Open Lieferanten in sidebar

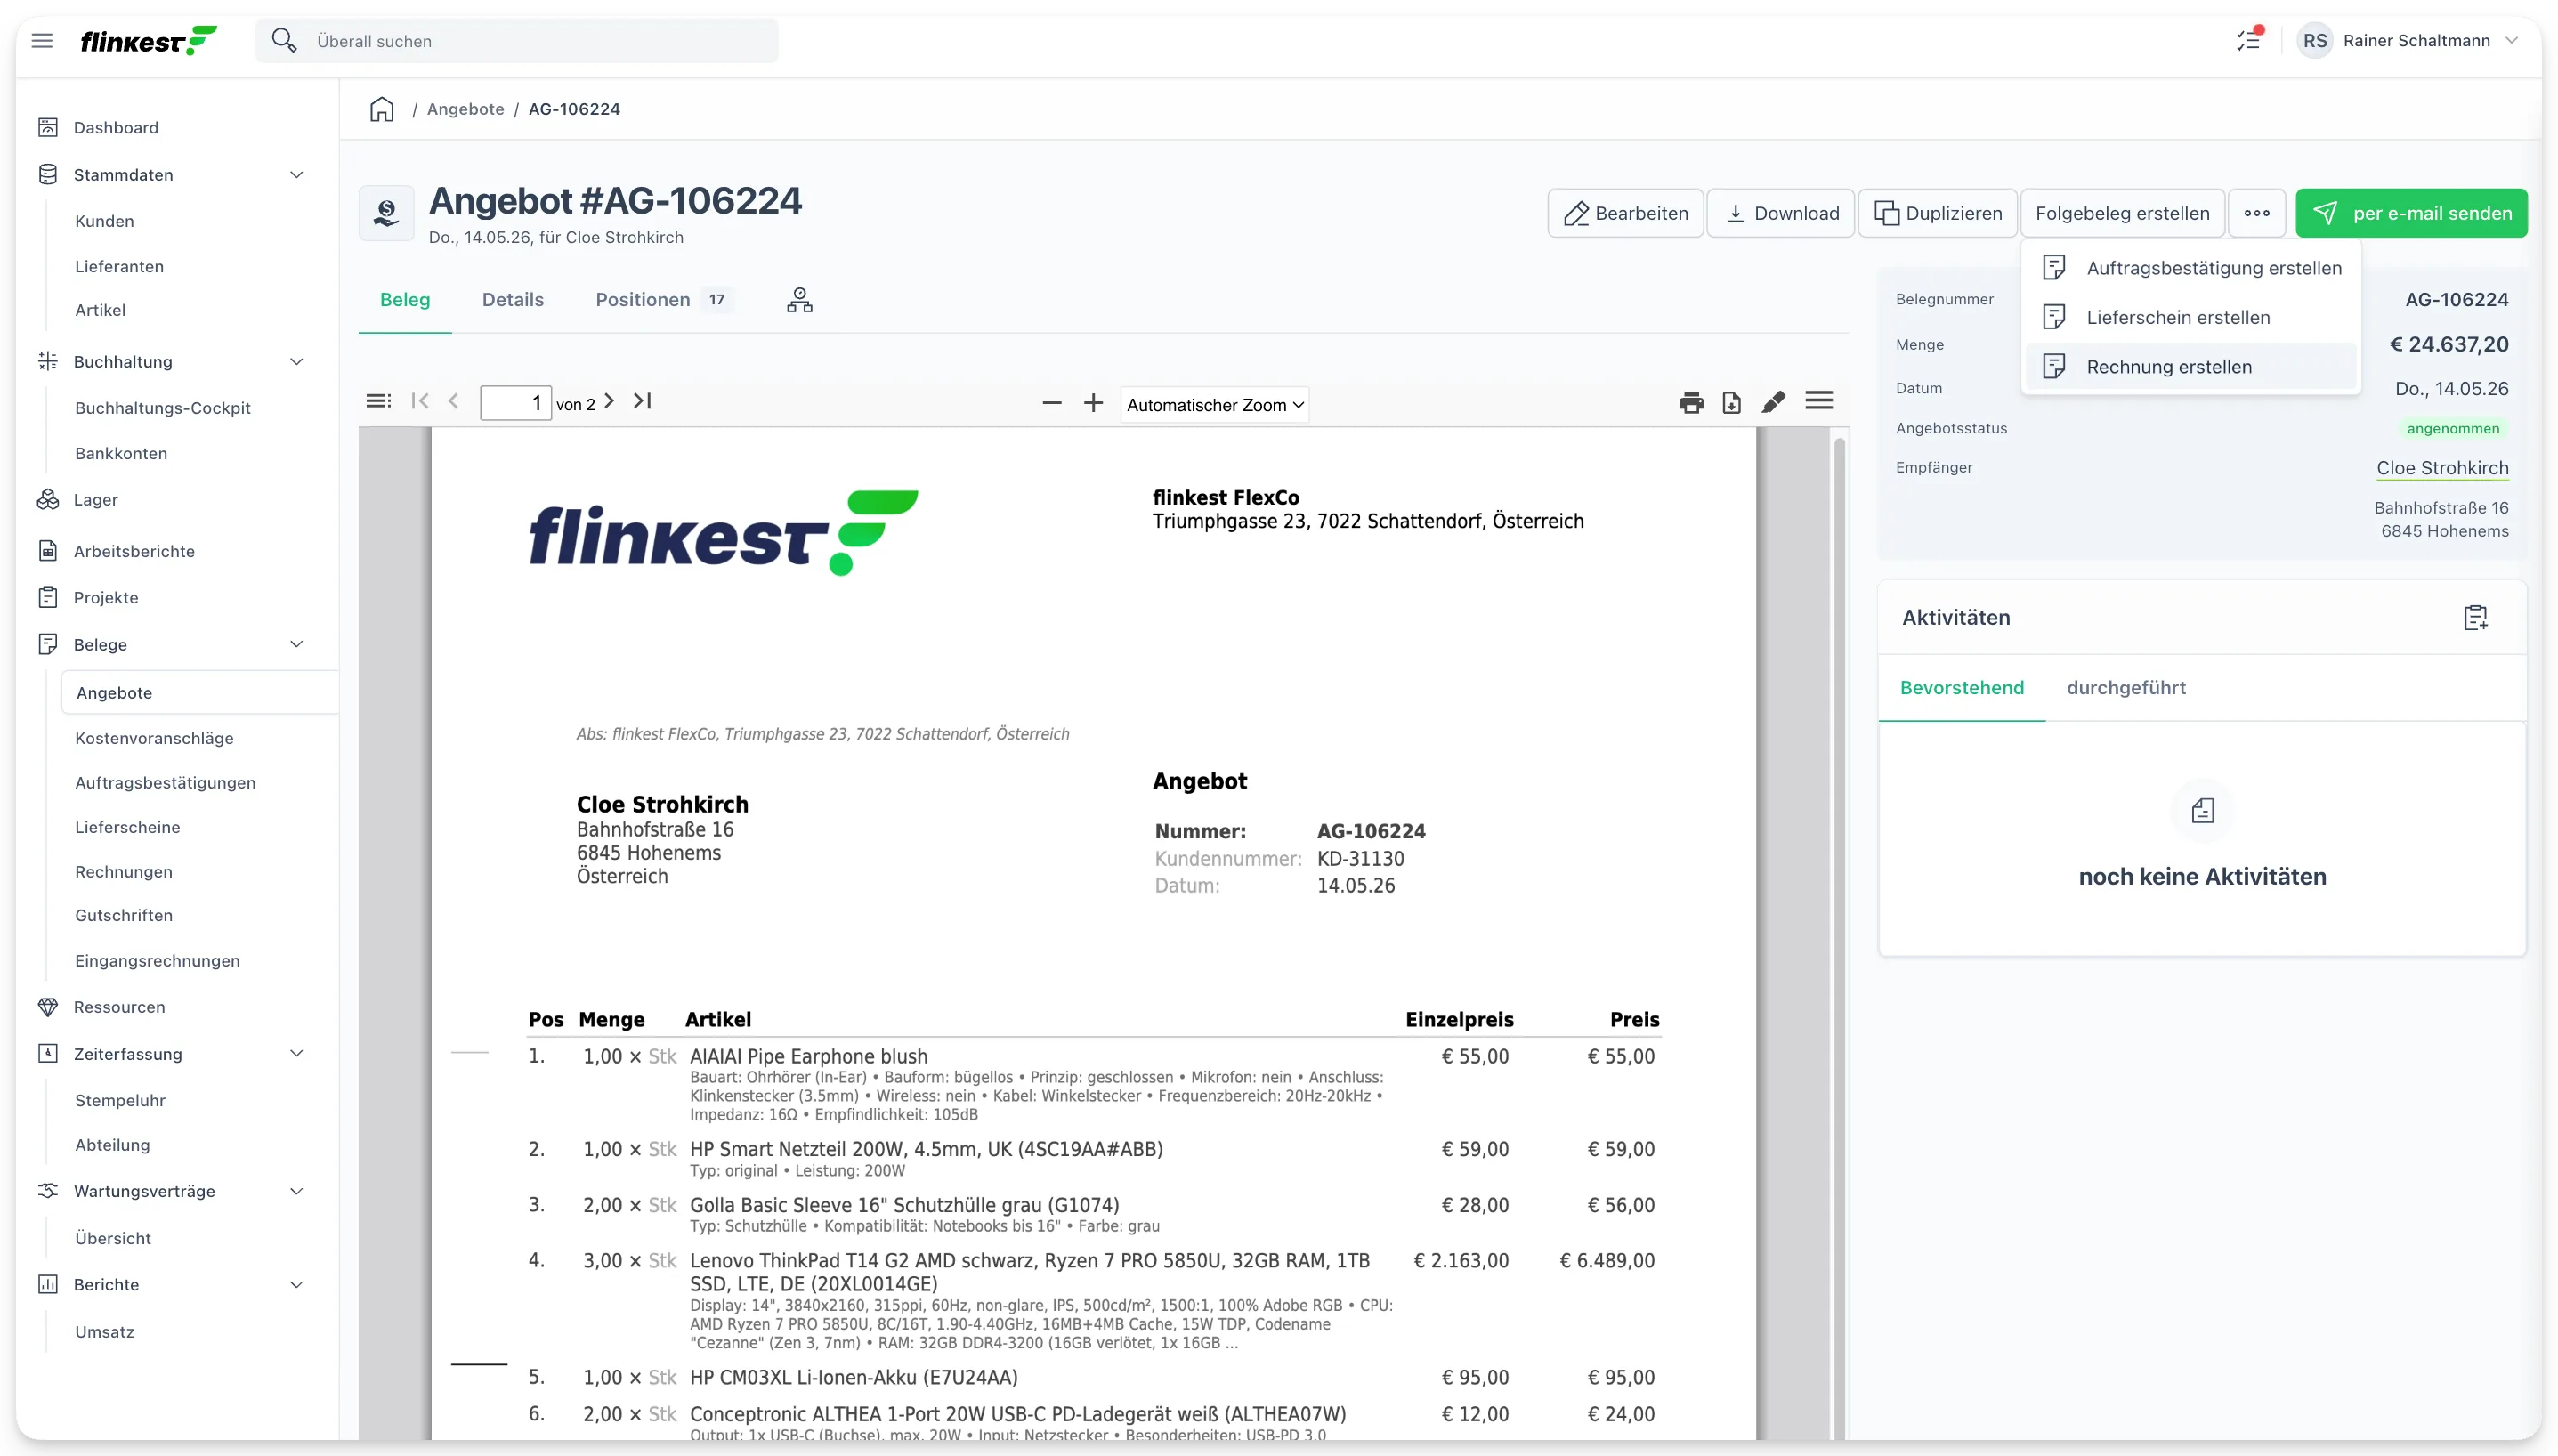[x=119, y=266]
